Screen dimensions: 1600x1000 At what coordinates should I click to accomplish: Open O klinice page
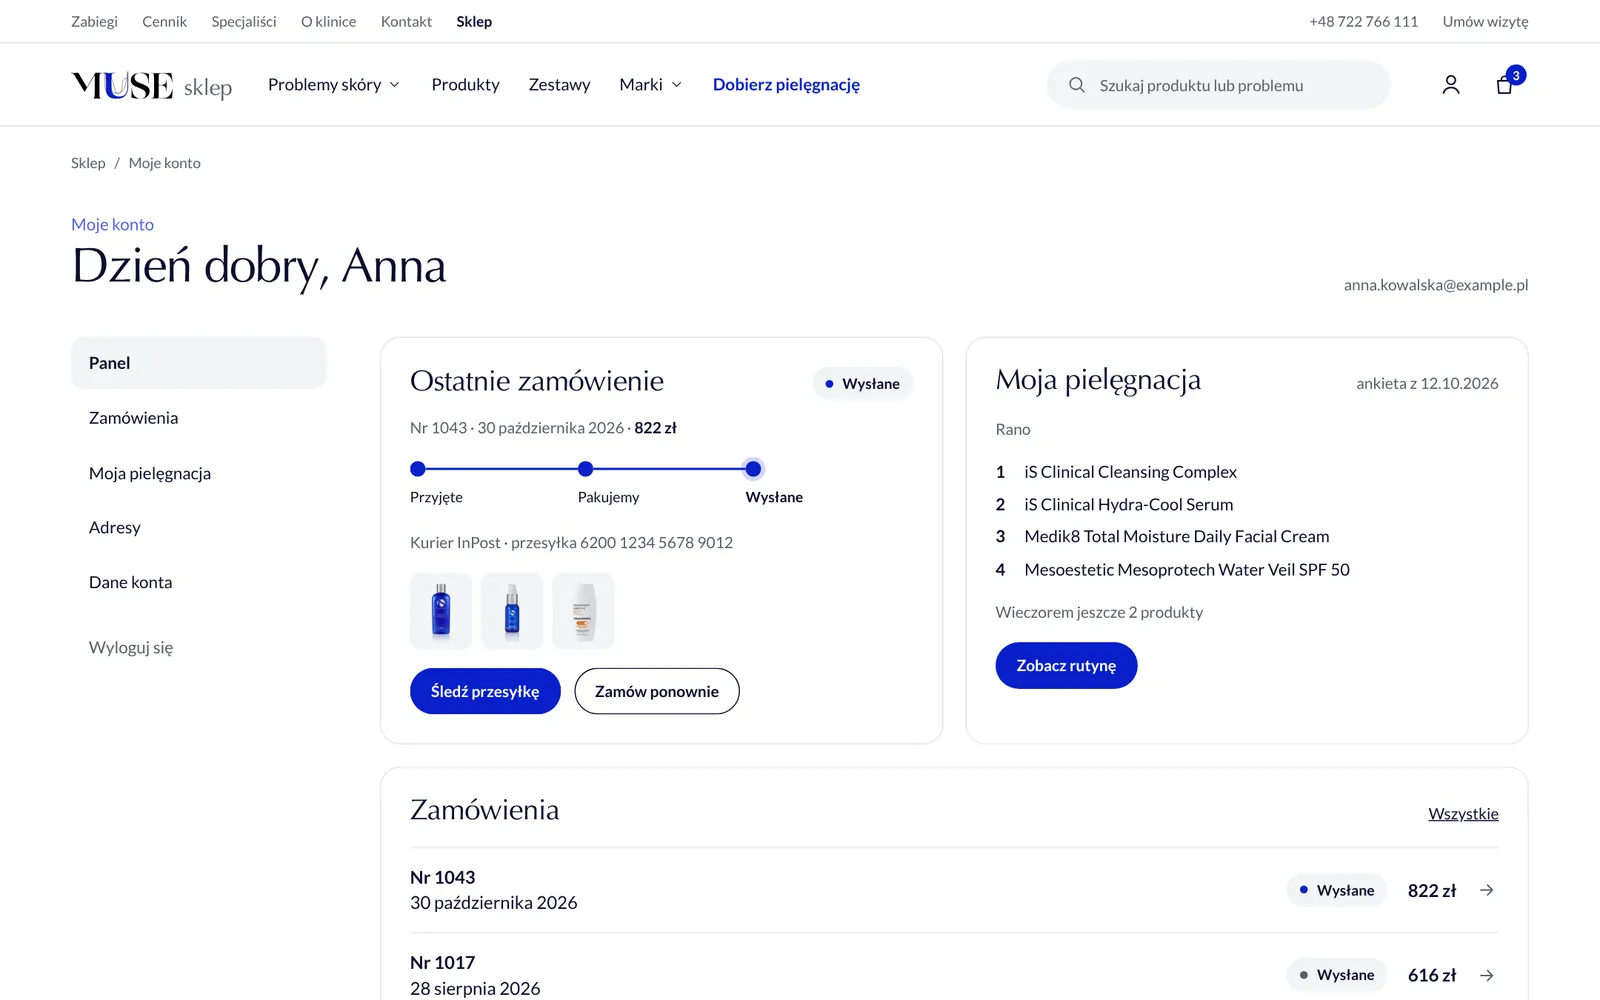point(328,21)
